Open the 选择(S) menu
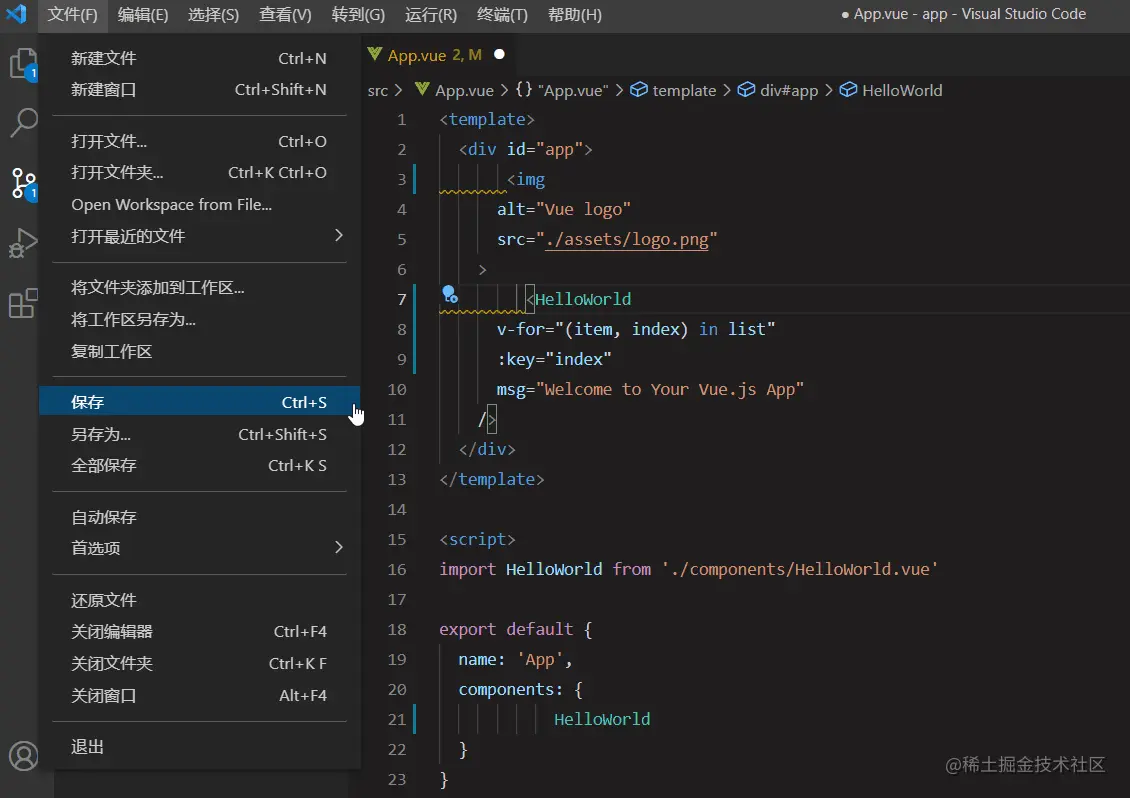 tap(213, 14)
